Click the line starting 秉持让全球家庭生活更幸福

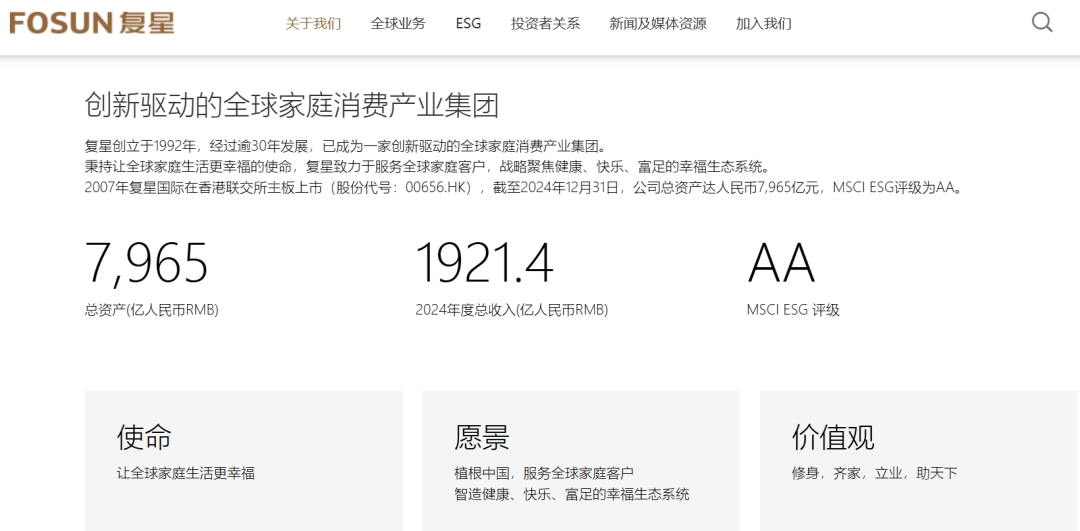[x=426, y=167]
